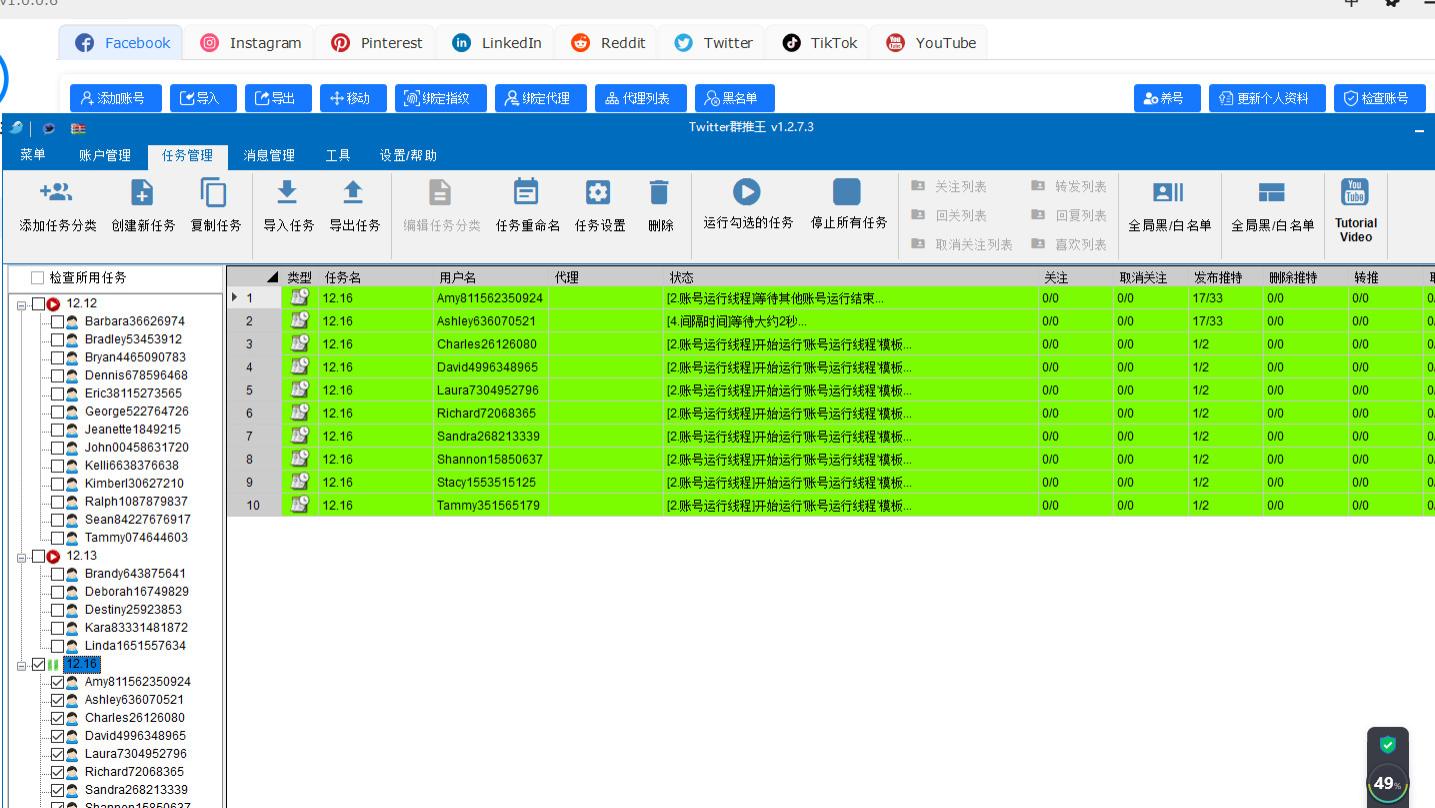
Task: Select the Copy Task (复制任务) icon
Action: pos(214,192)
